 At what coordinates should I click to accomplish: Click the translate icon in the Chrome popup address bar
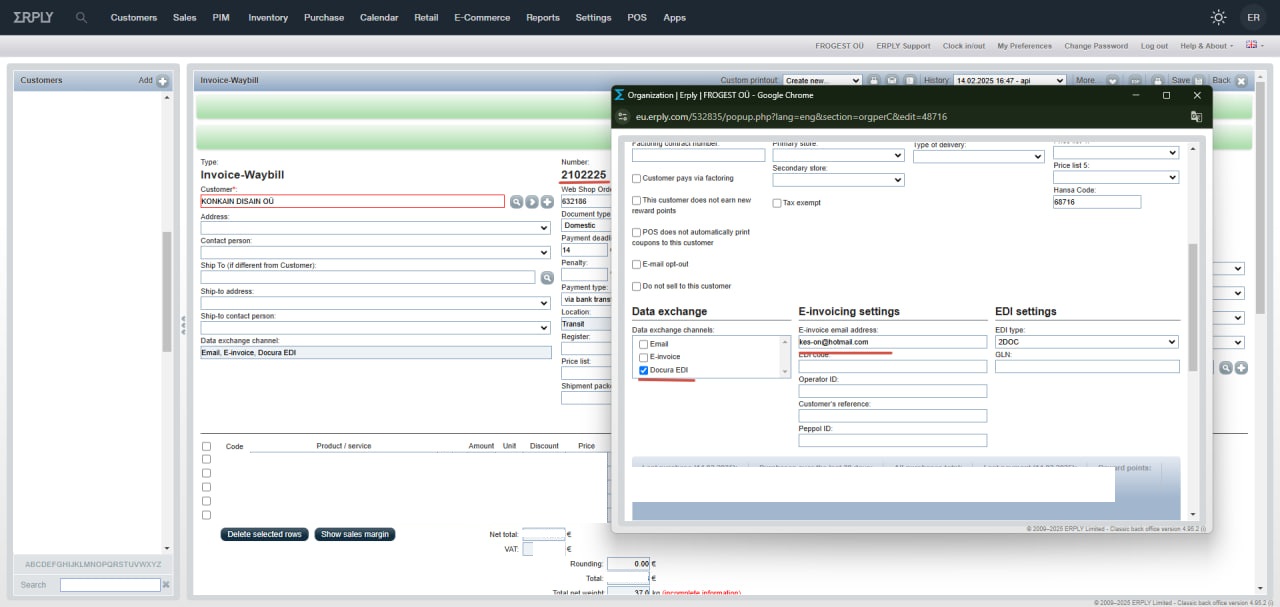[1196, 116]
